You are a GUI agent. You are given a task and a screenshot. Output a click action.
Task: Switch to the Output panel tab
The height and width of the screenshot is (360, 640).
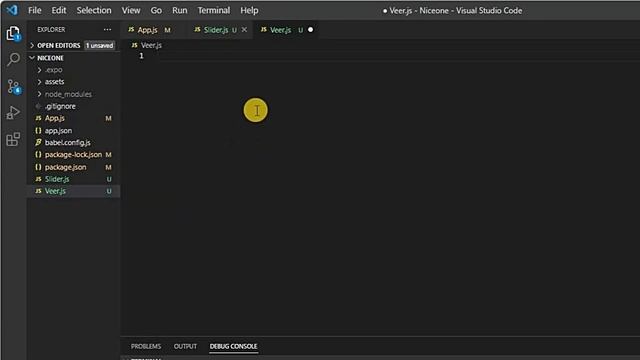coord(185,346)
